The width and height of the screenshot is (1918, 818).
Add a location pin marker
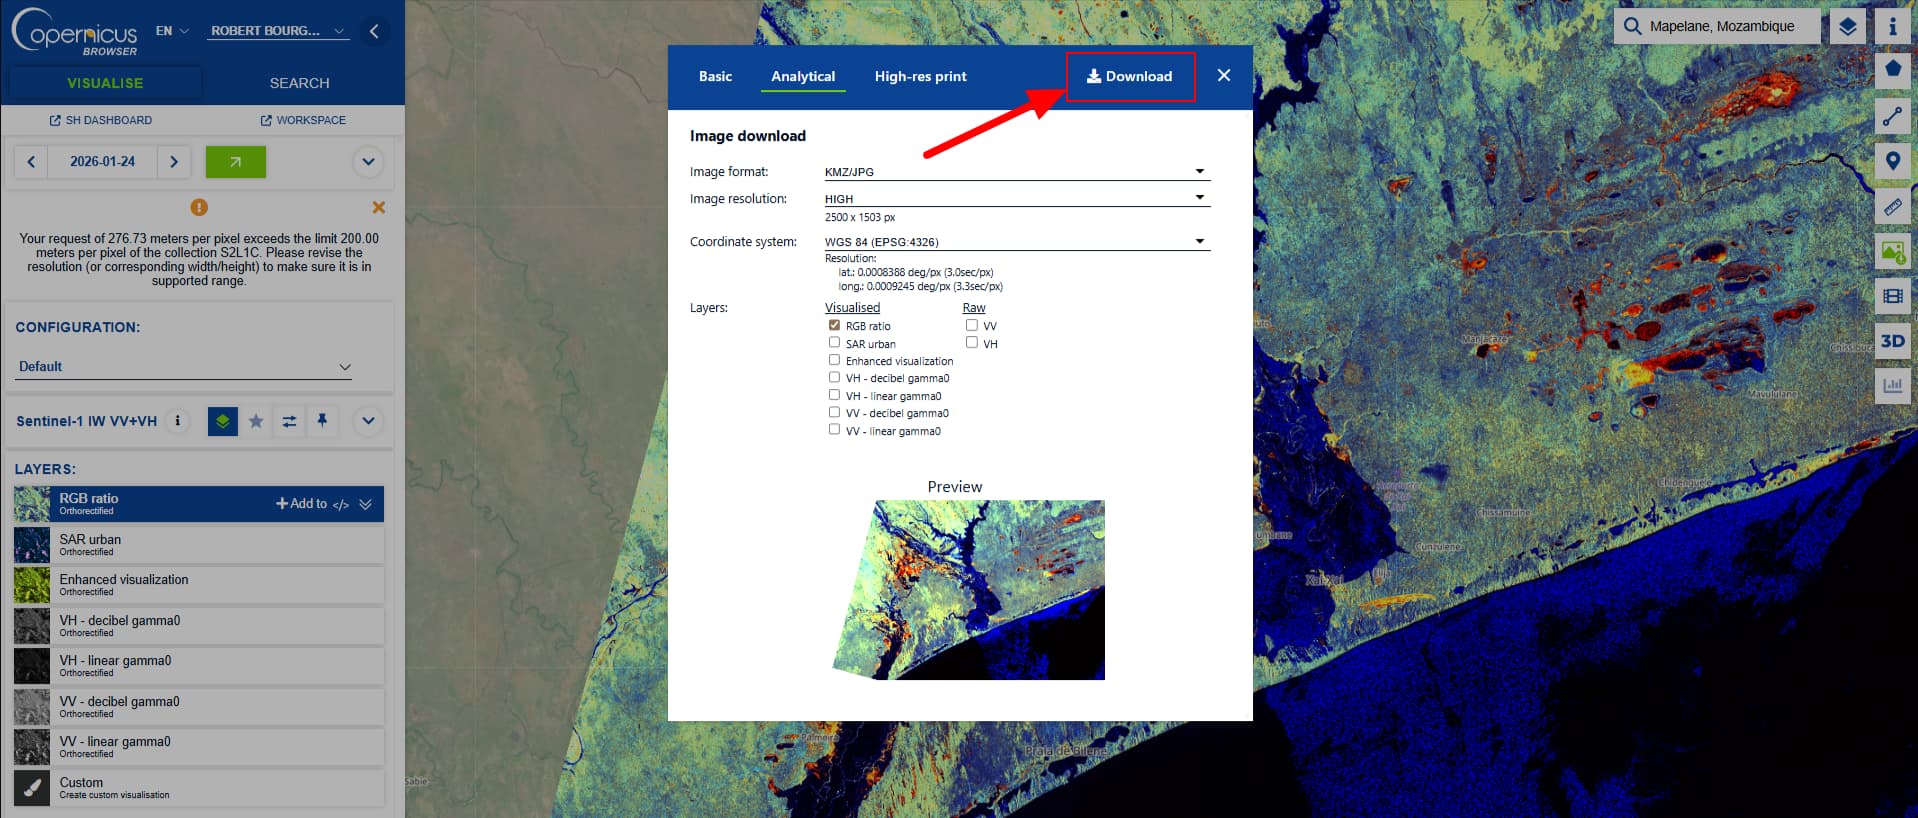(x=1892, y=161)
